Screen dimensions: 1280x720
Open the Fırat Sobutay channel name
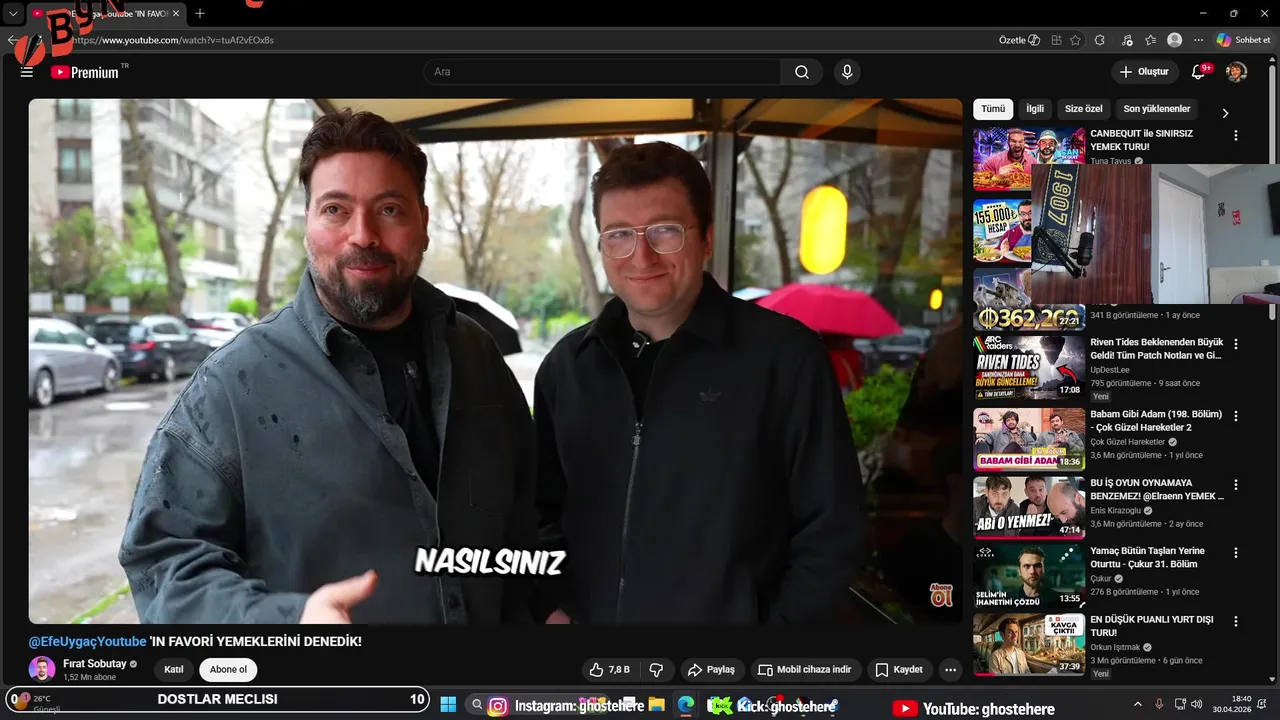[x=94, y=664]
